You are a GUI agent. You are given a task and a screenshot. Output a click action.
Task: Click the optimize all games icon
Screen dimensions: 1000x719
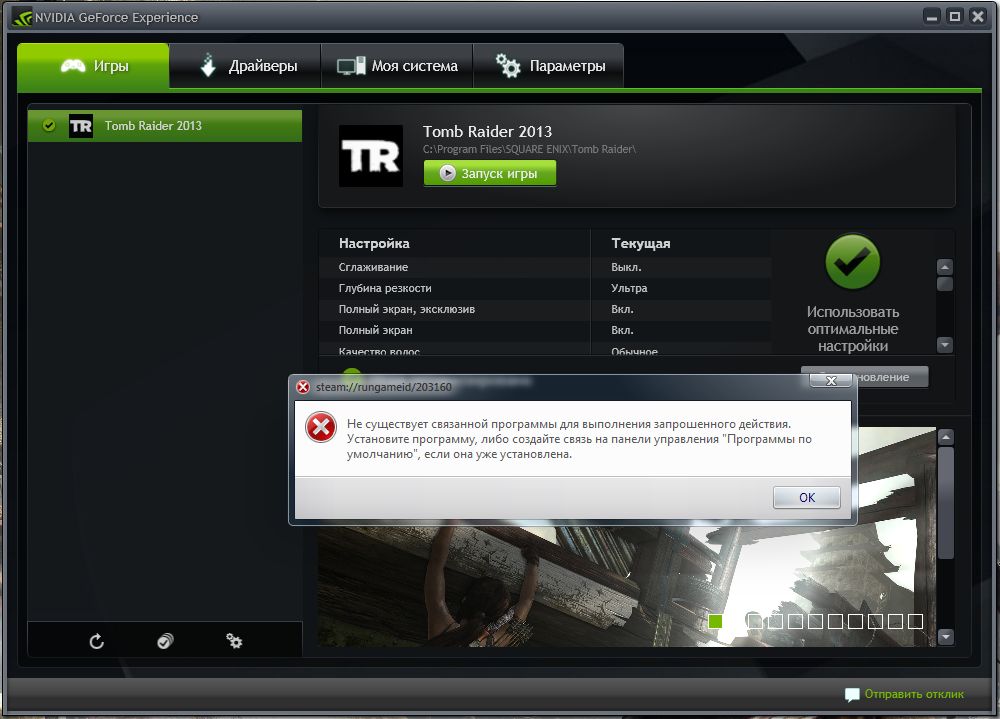click(165, 641)
